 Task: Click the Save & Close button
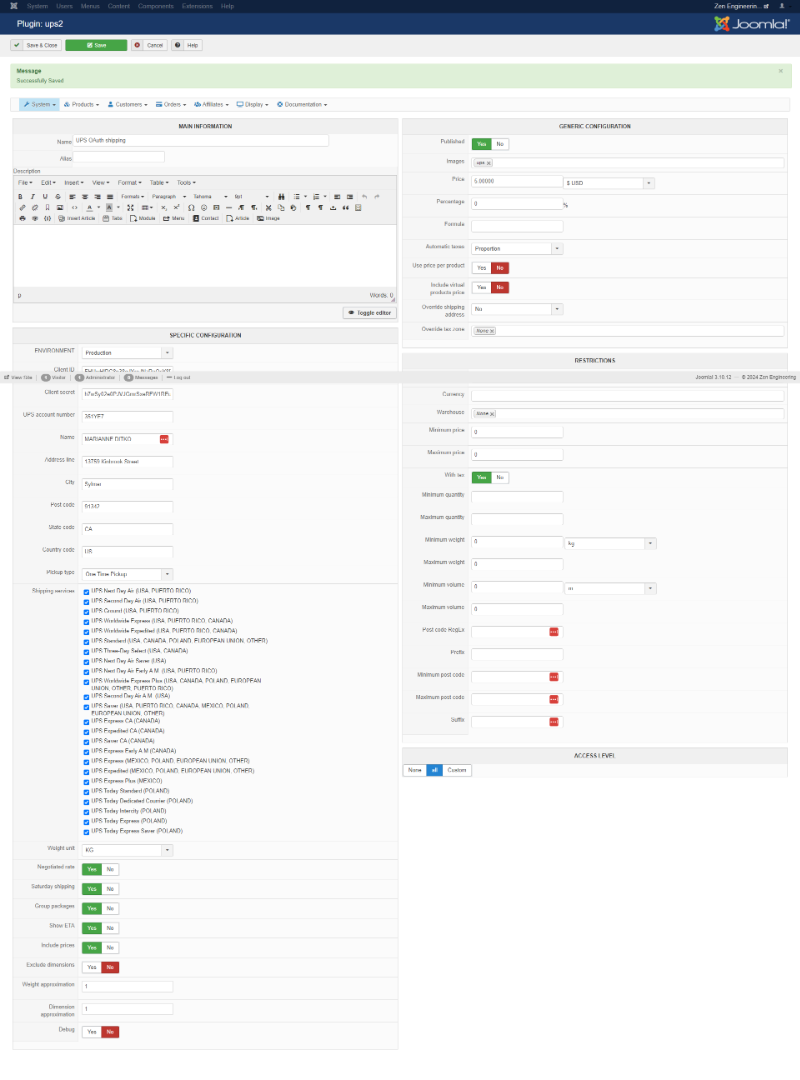point(36,45)
